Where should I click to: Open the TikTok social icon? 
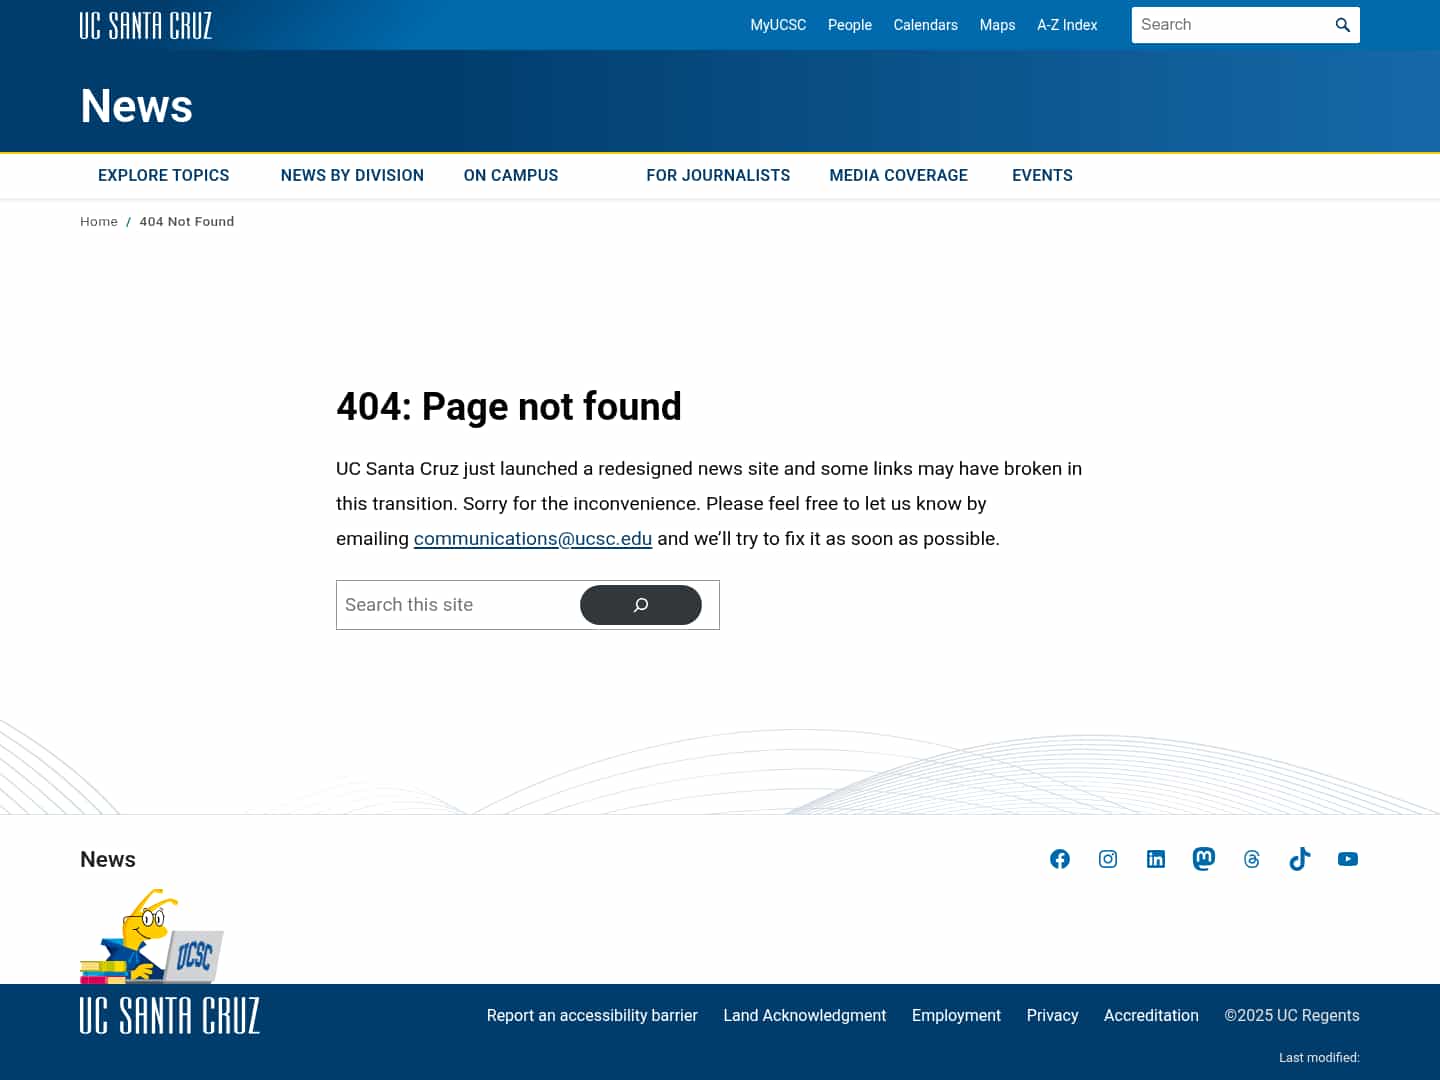1300,859
